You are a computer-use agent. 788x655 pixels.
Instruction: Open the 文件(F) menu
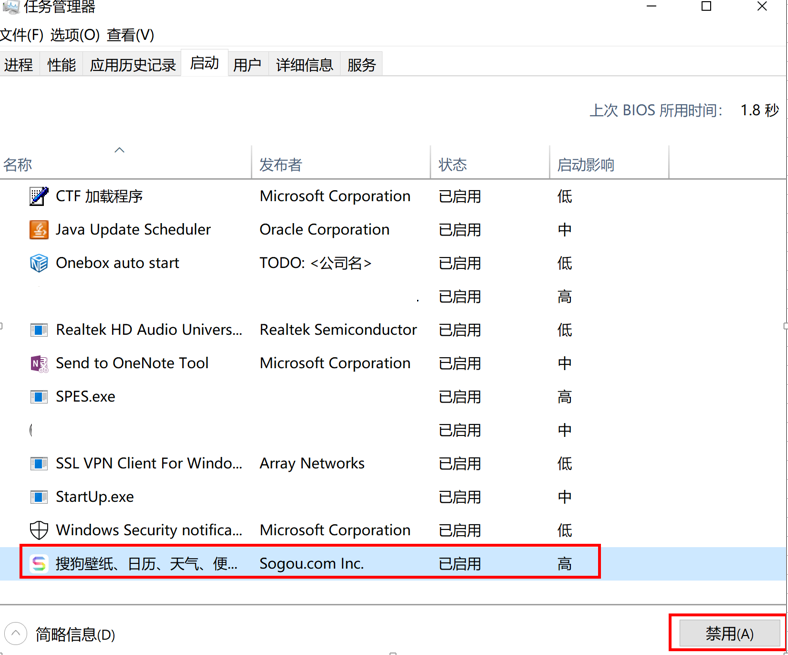click(x=22, y=35)
